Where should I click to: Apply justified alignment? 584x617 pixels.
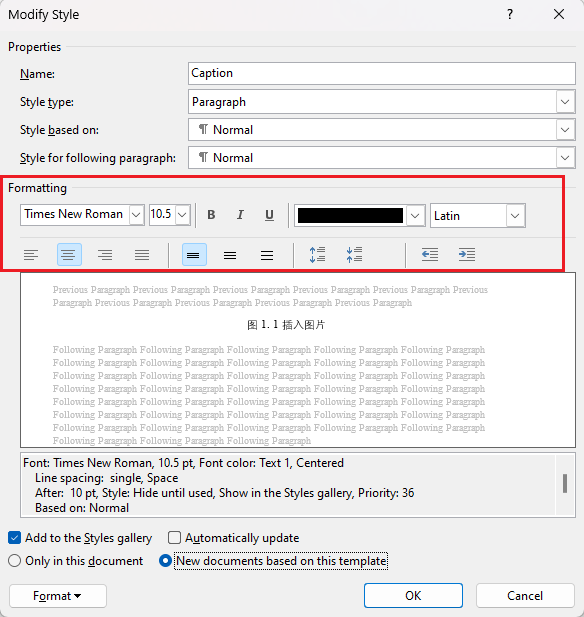[x=142, y=255]
